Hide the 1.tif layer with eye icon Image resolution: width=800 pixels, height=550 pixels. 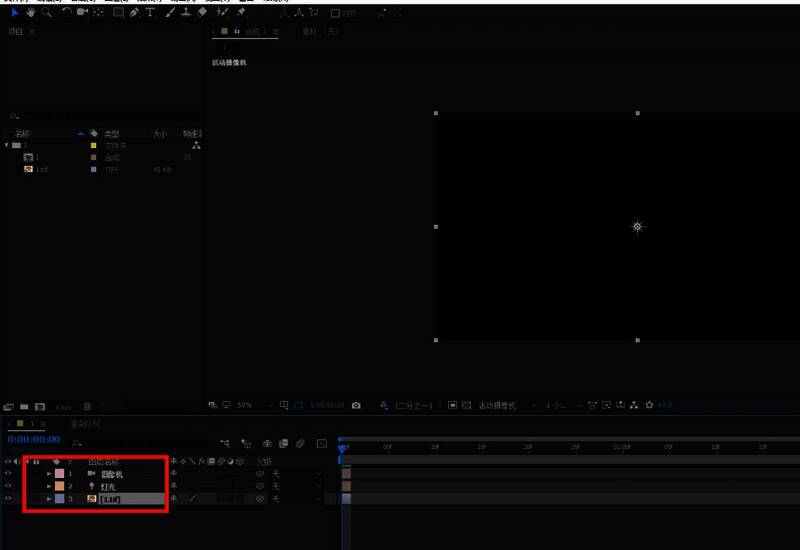pyautogui.click(x=8, y=498)
